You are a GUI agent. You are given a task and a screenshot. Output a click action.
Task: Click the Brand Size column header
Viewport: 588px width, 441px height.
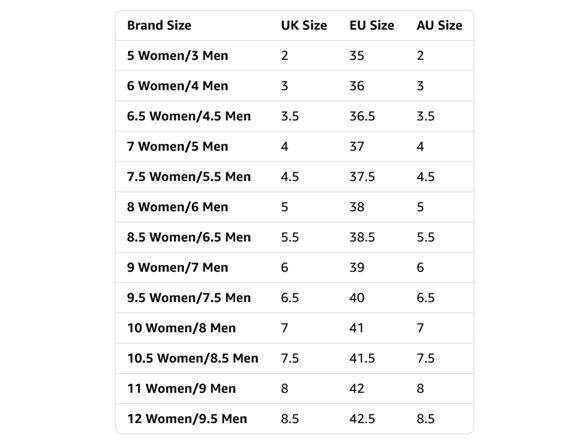(x=159, y=26)
